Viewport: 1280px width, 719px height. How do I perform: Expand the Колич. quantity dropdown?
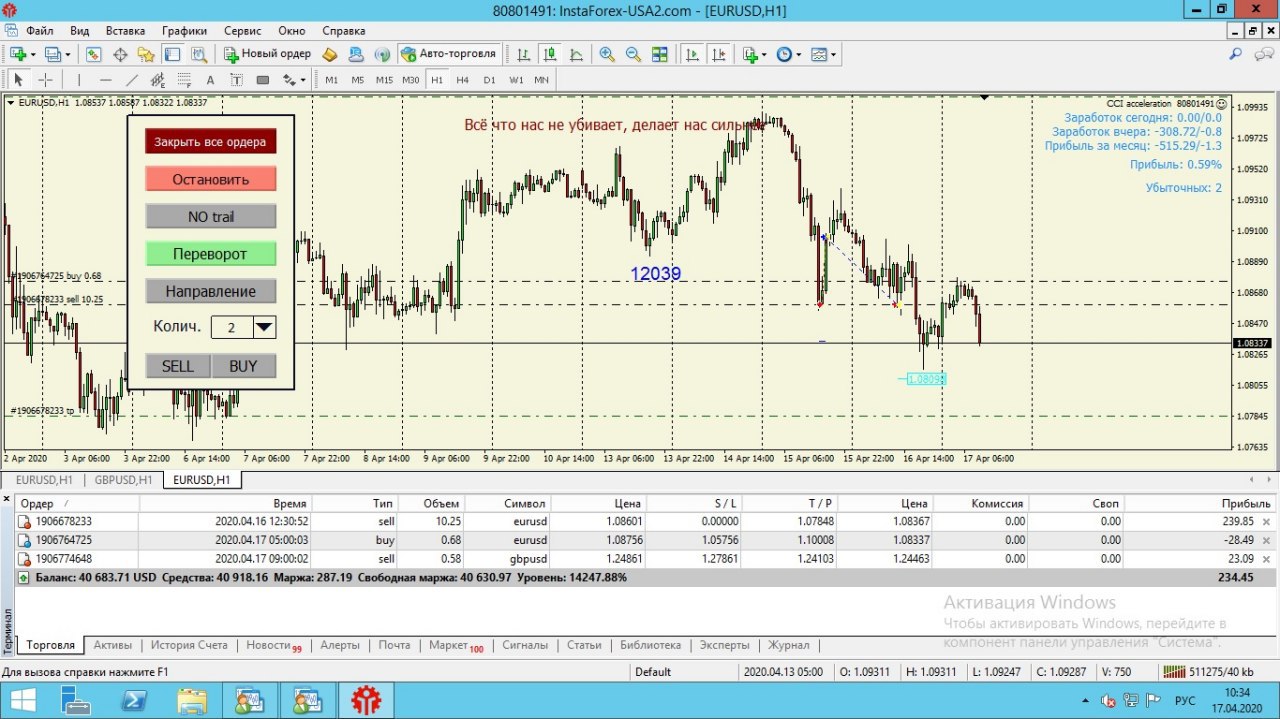(264, 326)
